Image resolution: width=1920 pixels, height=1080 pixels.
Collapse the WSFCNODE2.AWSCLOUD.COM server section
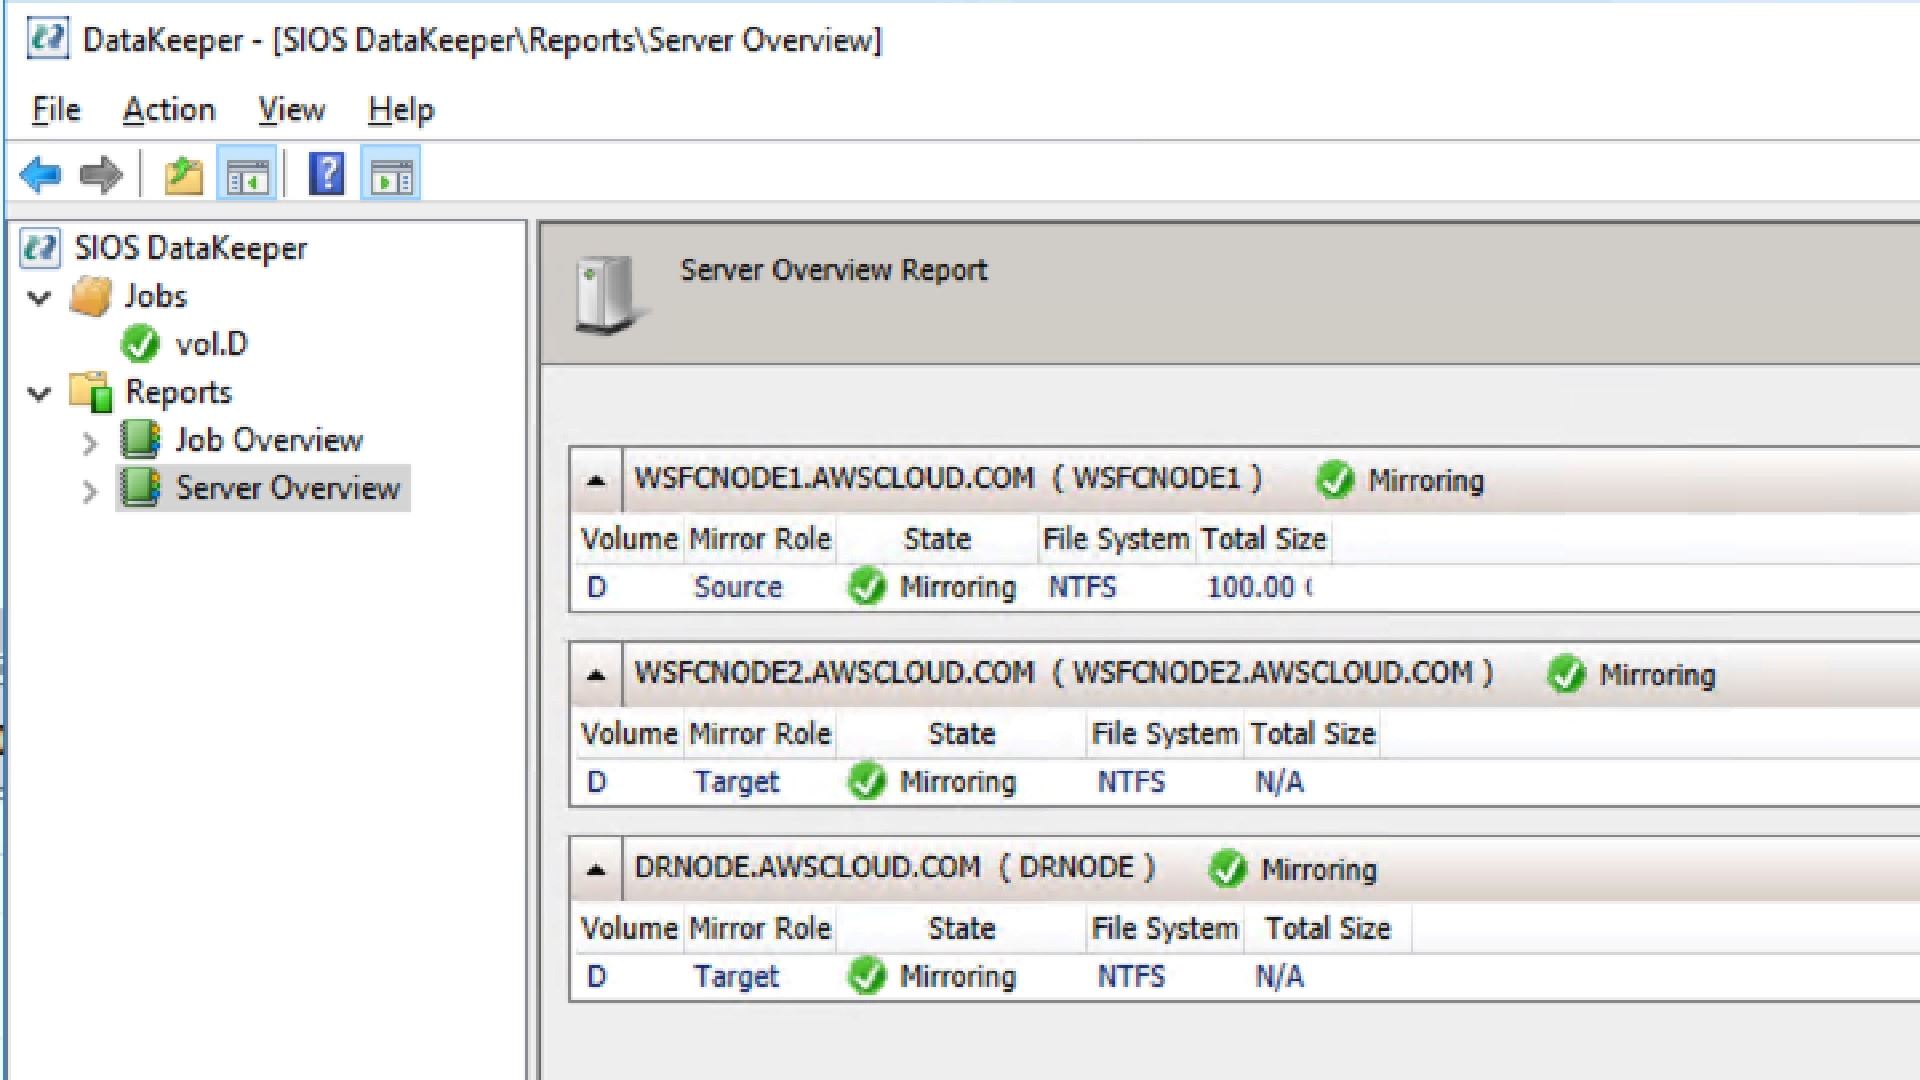(596, 674)
